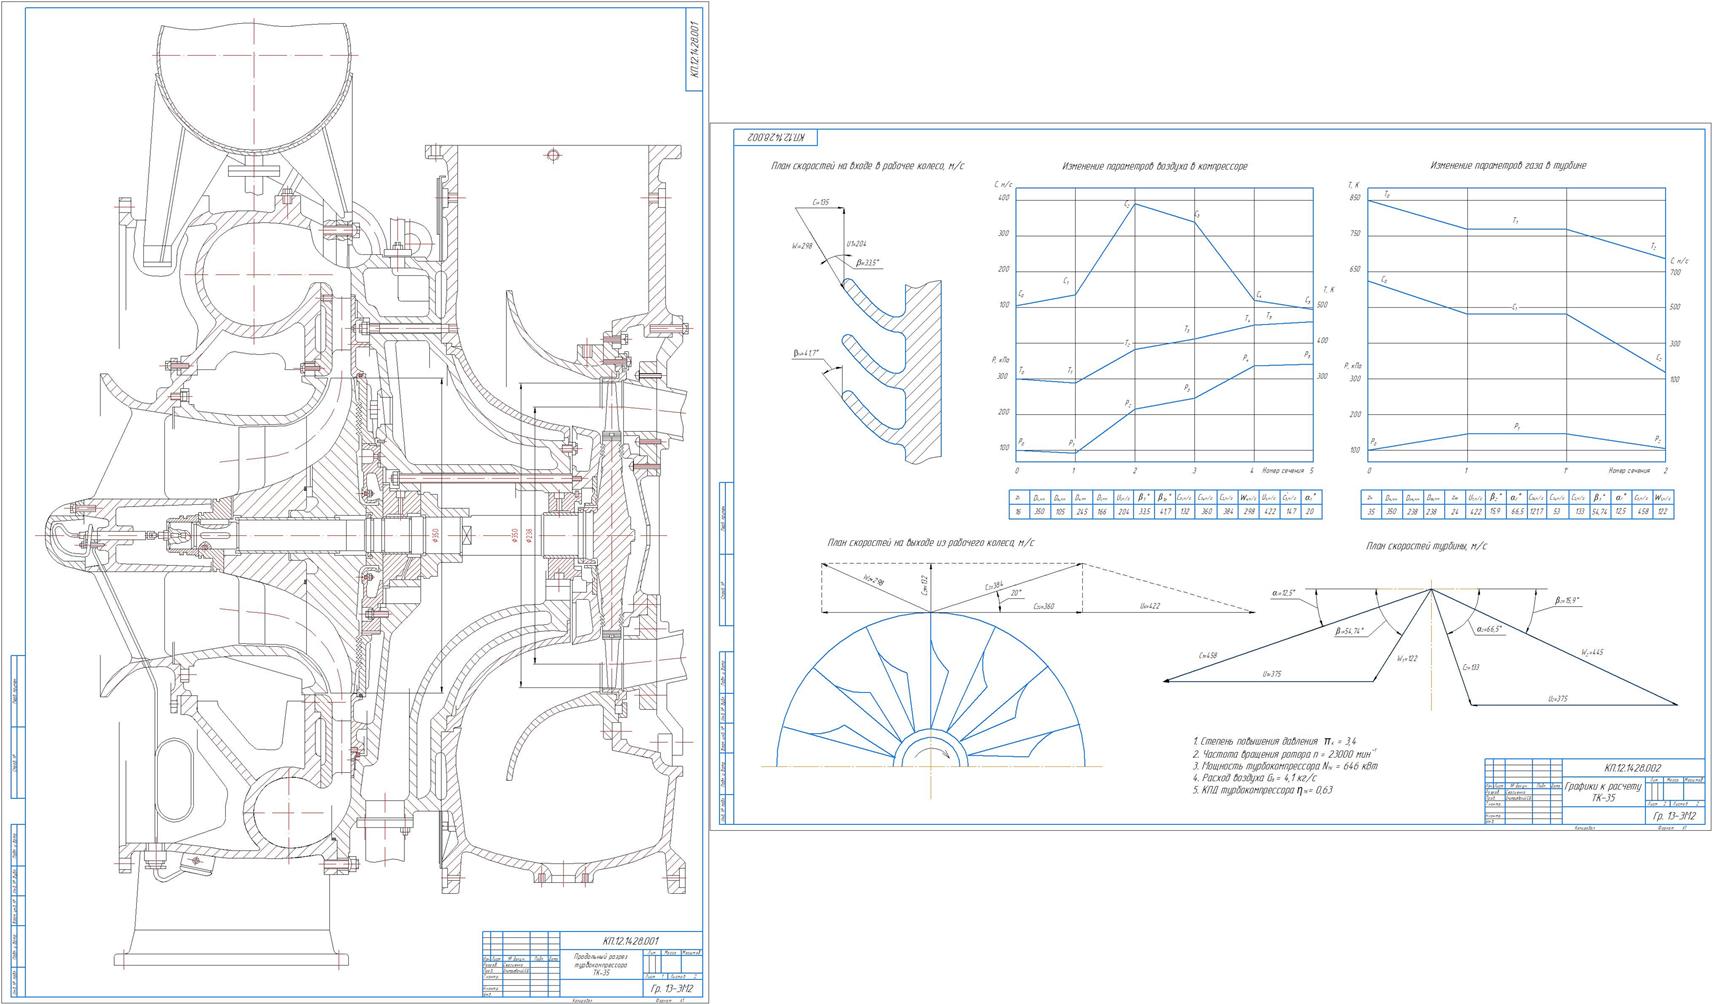Click the note '5. КПД турбокомпрессора = 0,63'
1712x1004 pixels.
click(x=1263, y=790)
